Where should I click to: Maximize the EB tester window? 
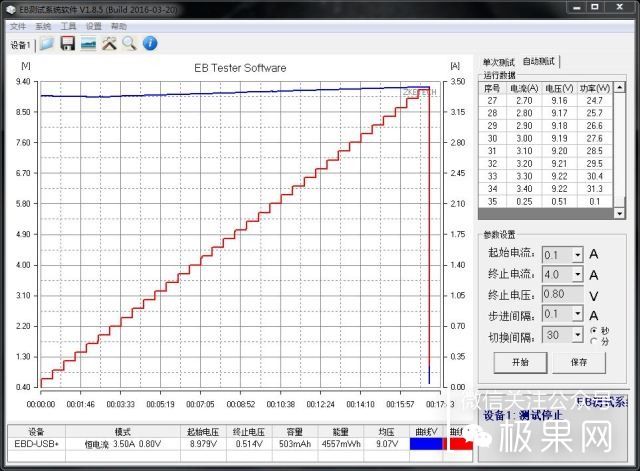pyautogui.click(x=595, y=7)
